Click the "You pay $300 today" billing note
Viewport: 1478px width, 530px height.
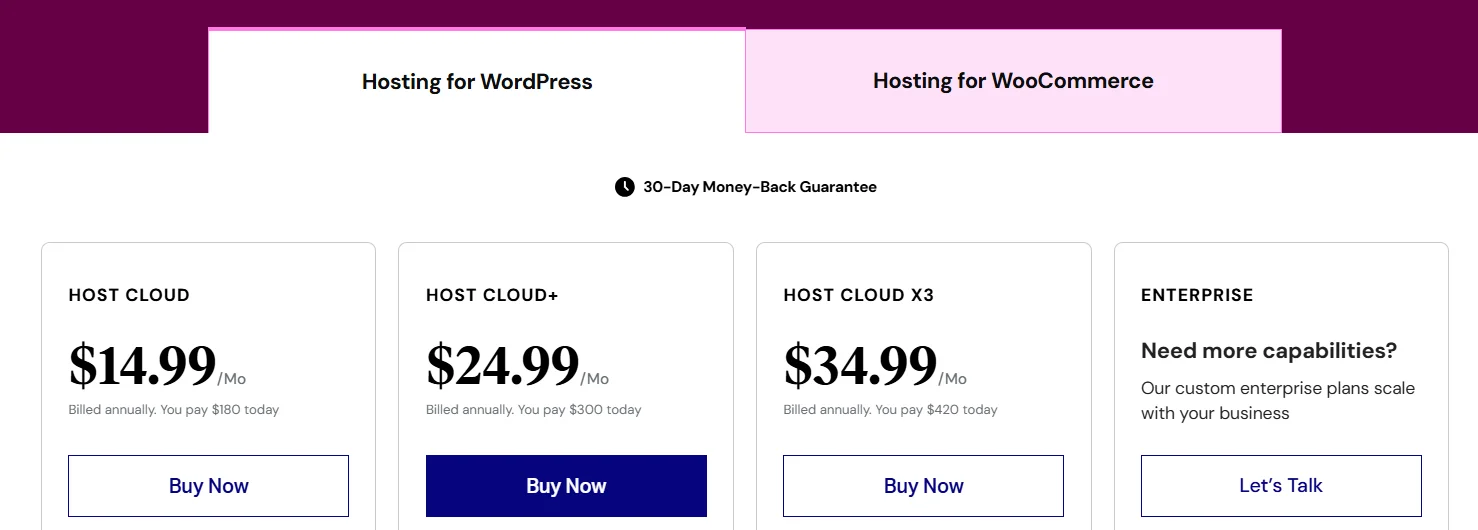(534, 410)
